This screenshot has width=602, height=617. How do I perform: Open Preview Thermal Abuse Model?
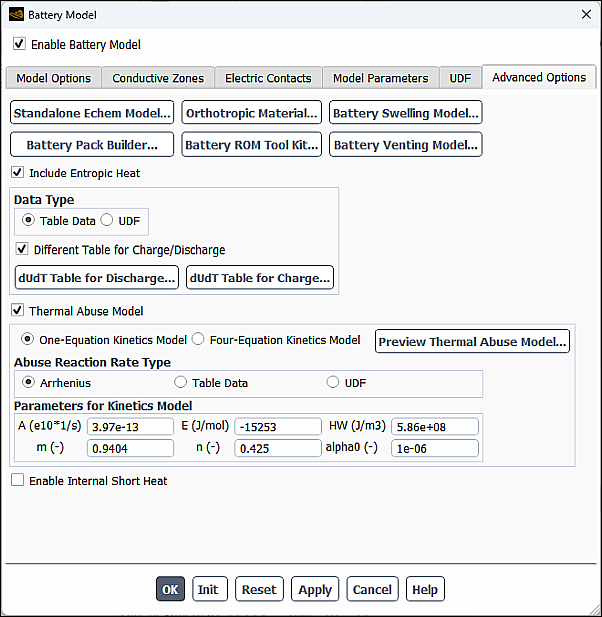coord(472,342)
